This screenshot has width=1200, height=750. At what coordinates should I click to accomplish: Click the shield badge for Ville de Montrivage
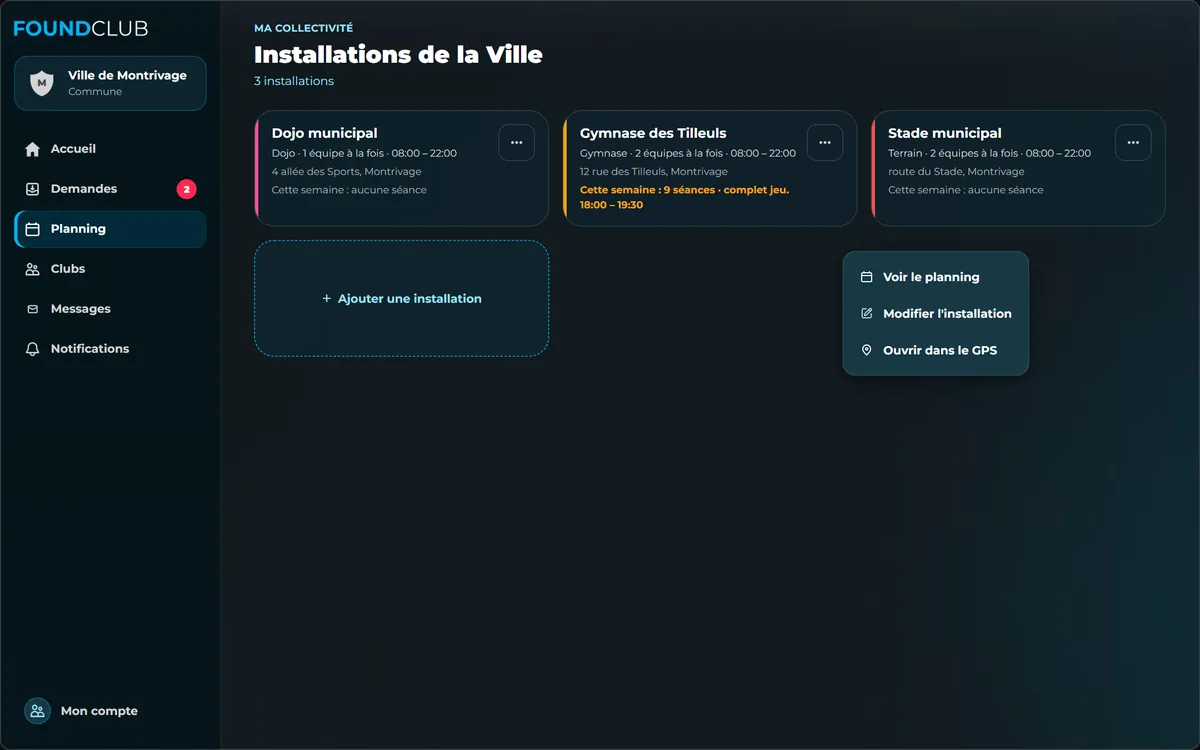pyautogui.click(x=41, y=83)
